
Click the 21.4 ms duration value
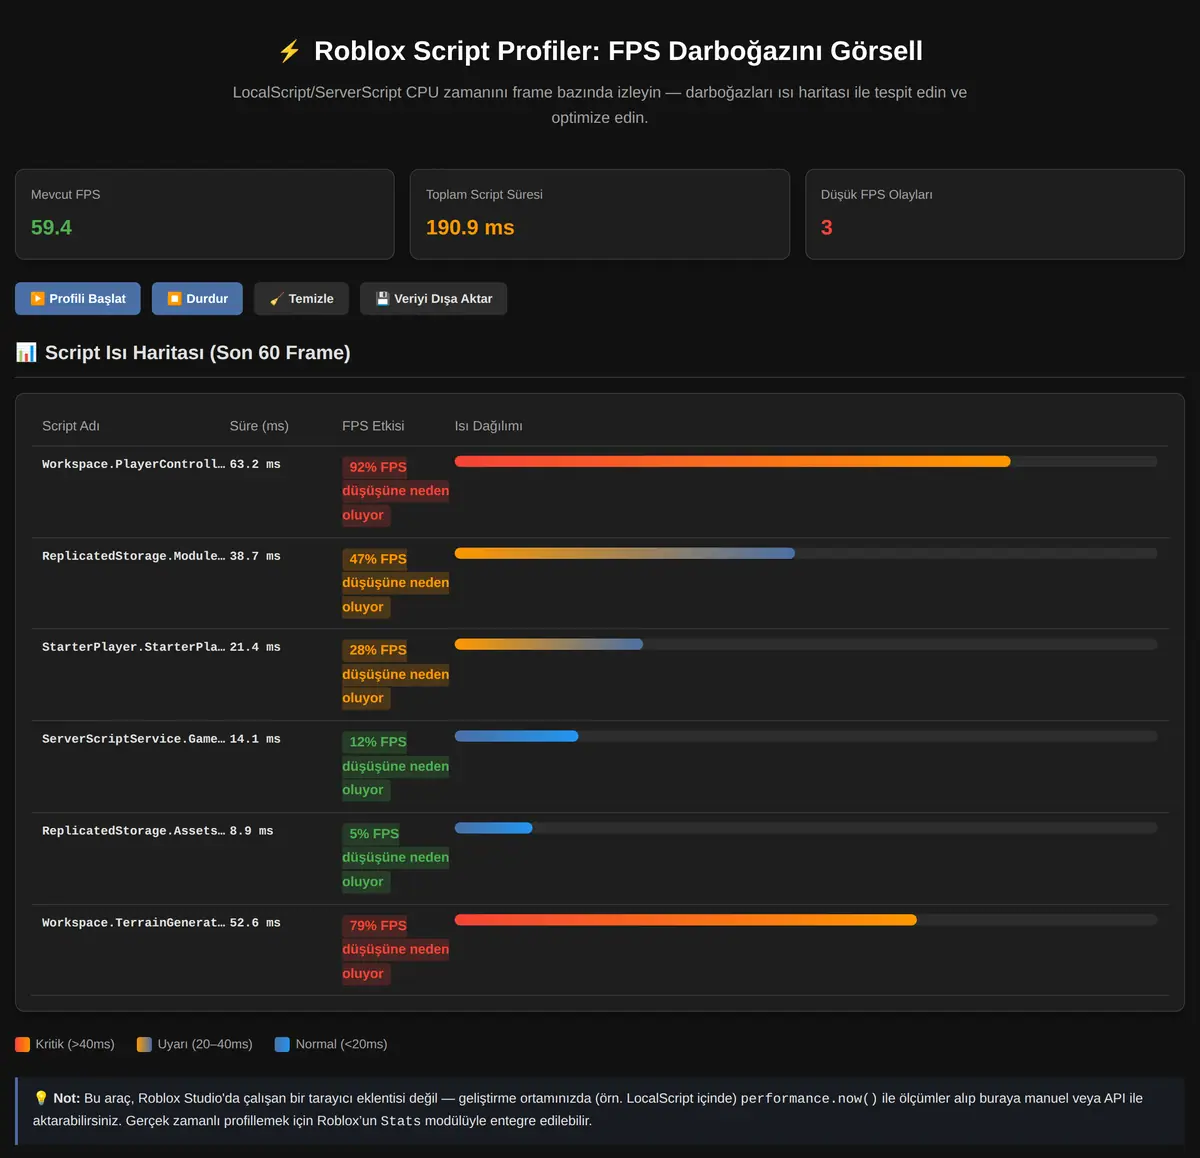coord(255,647)
